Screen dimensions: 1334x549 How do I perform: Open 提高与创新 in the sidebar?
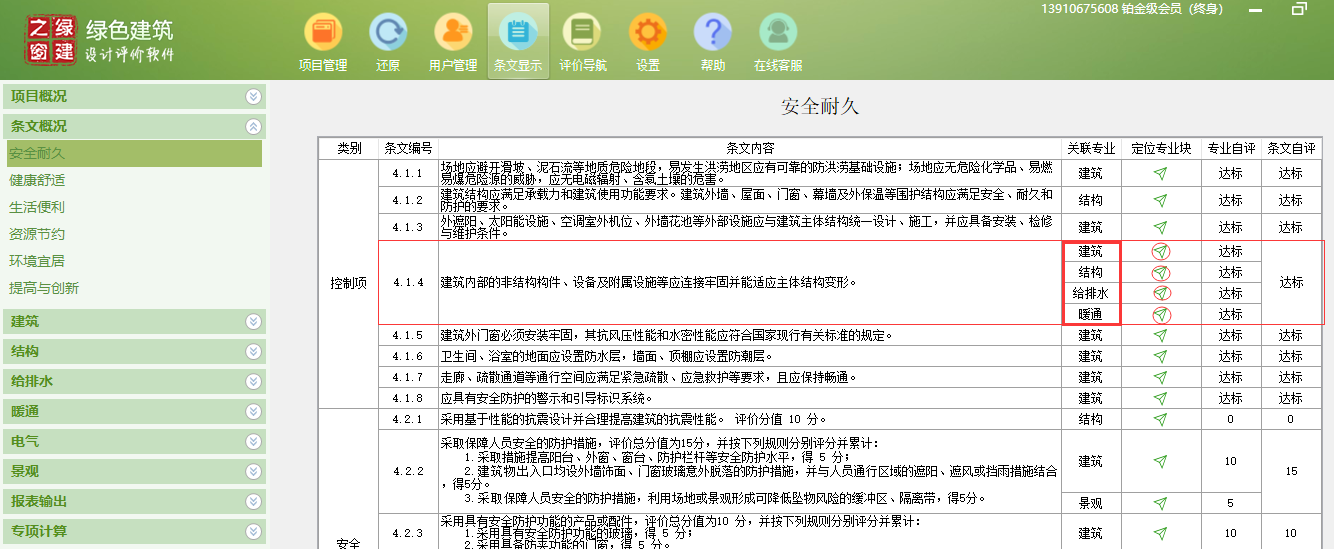[44, 289]
